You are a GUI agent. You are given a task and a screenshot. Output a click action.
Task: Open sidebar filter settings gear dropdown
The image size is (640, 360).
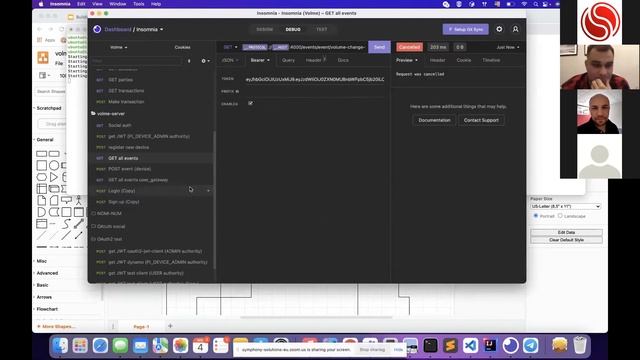pyautogui.click(x=205, y=61)
